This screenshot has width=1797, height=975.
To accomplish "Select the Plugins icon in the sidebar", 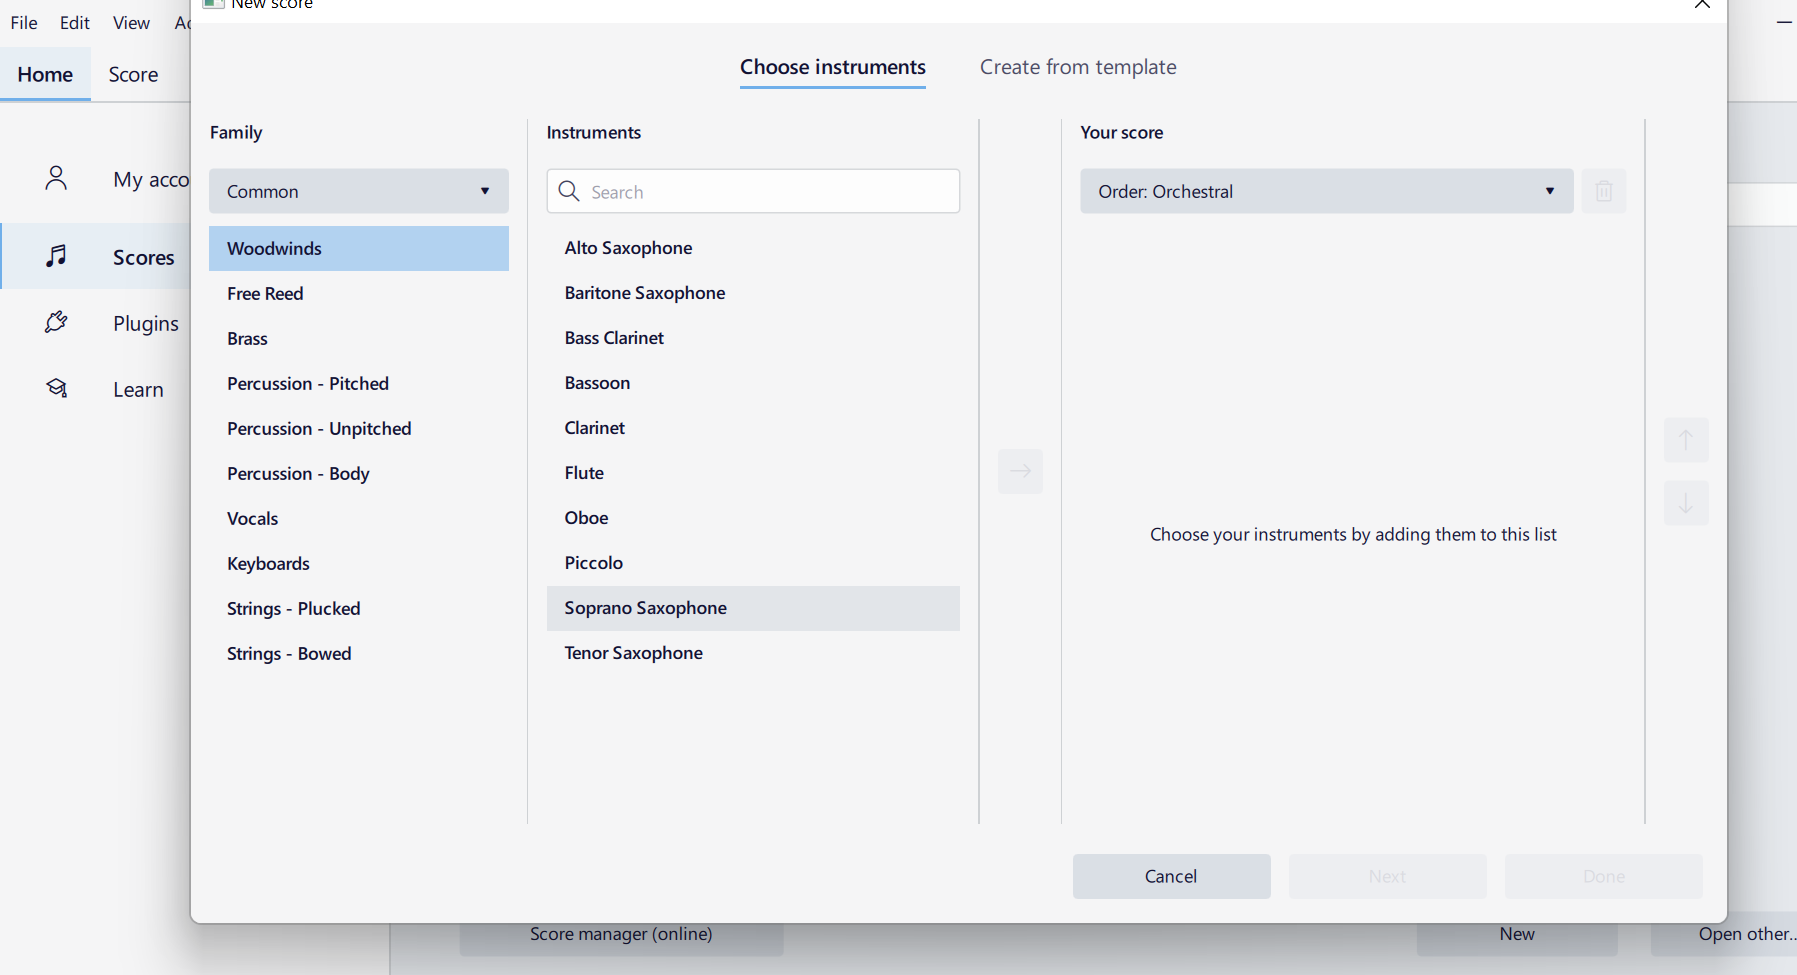I will coord(57,322).
